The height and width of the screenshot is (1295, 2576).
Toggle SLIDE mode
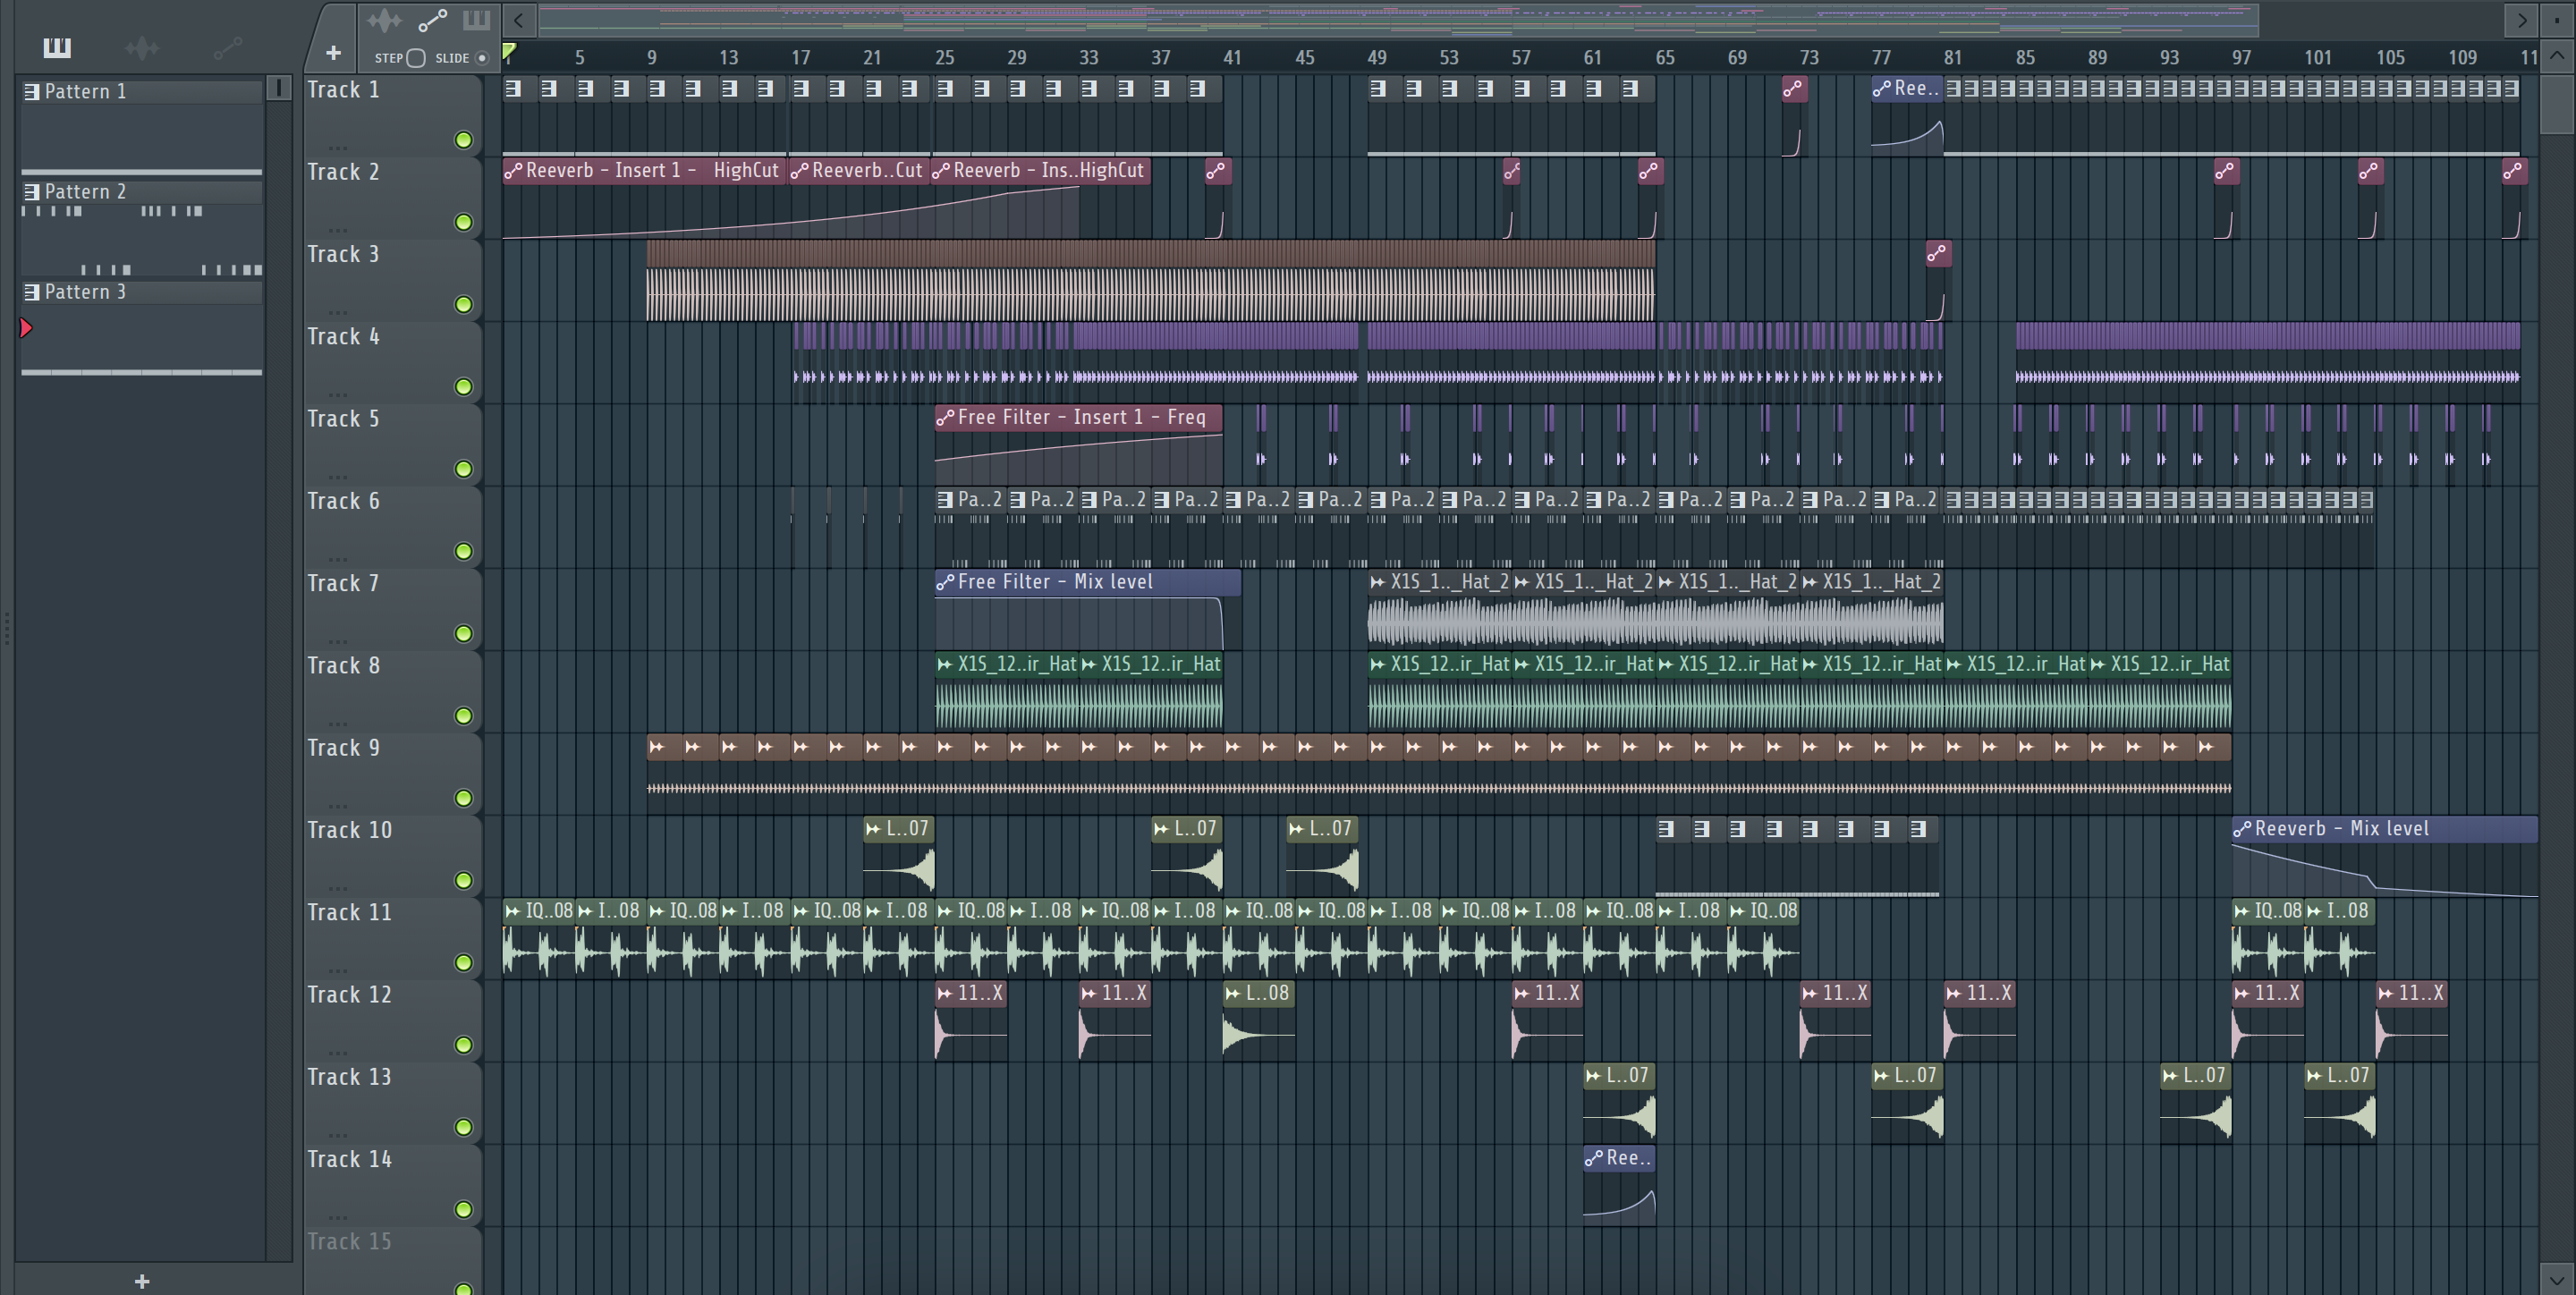(482, 58)
